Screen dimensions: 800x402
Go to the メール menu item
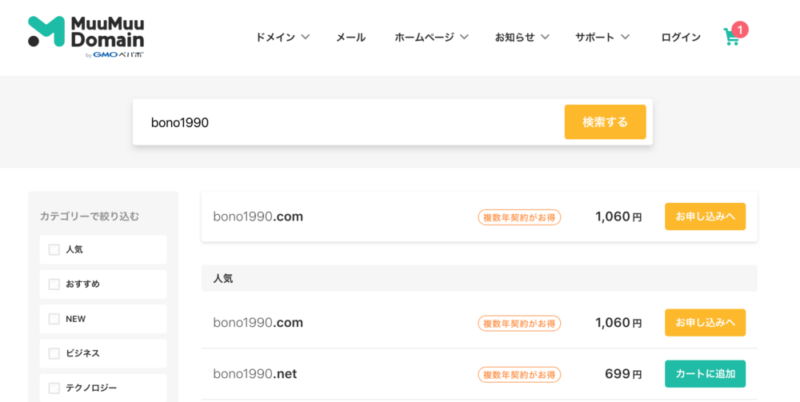point(351,37)
